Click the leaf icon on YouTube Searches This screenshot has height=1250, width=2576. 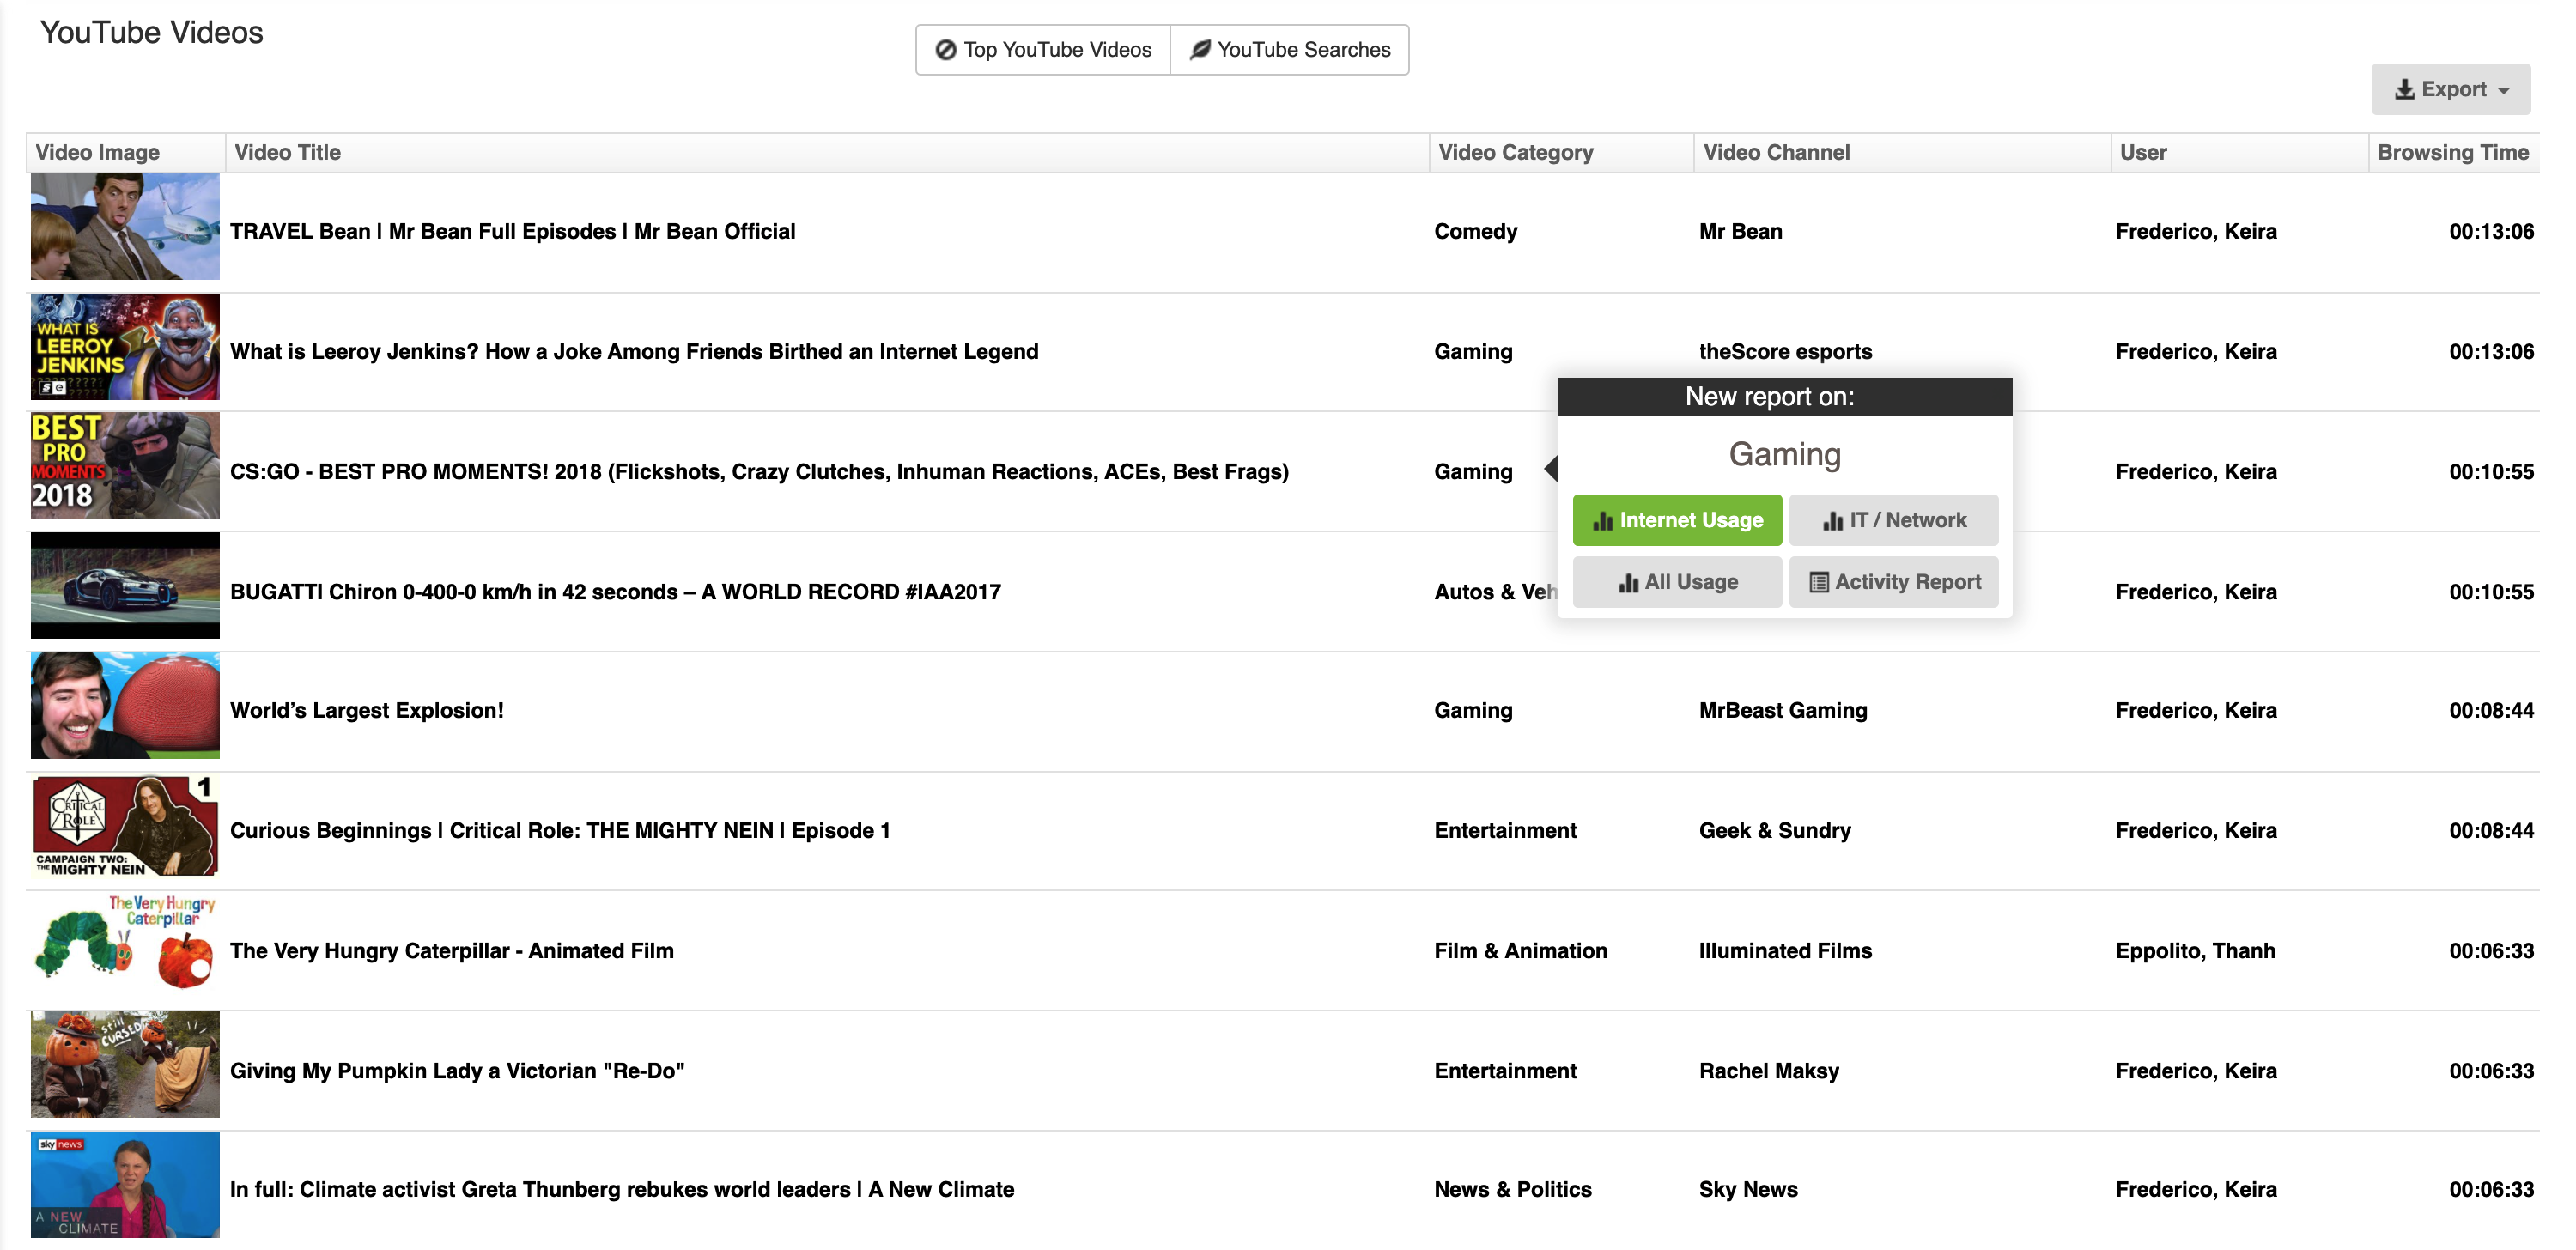click(1201, 48)
